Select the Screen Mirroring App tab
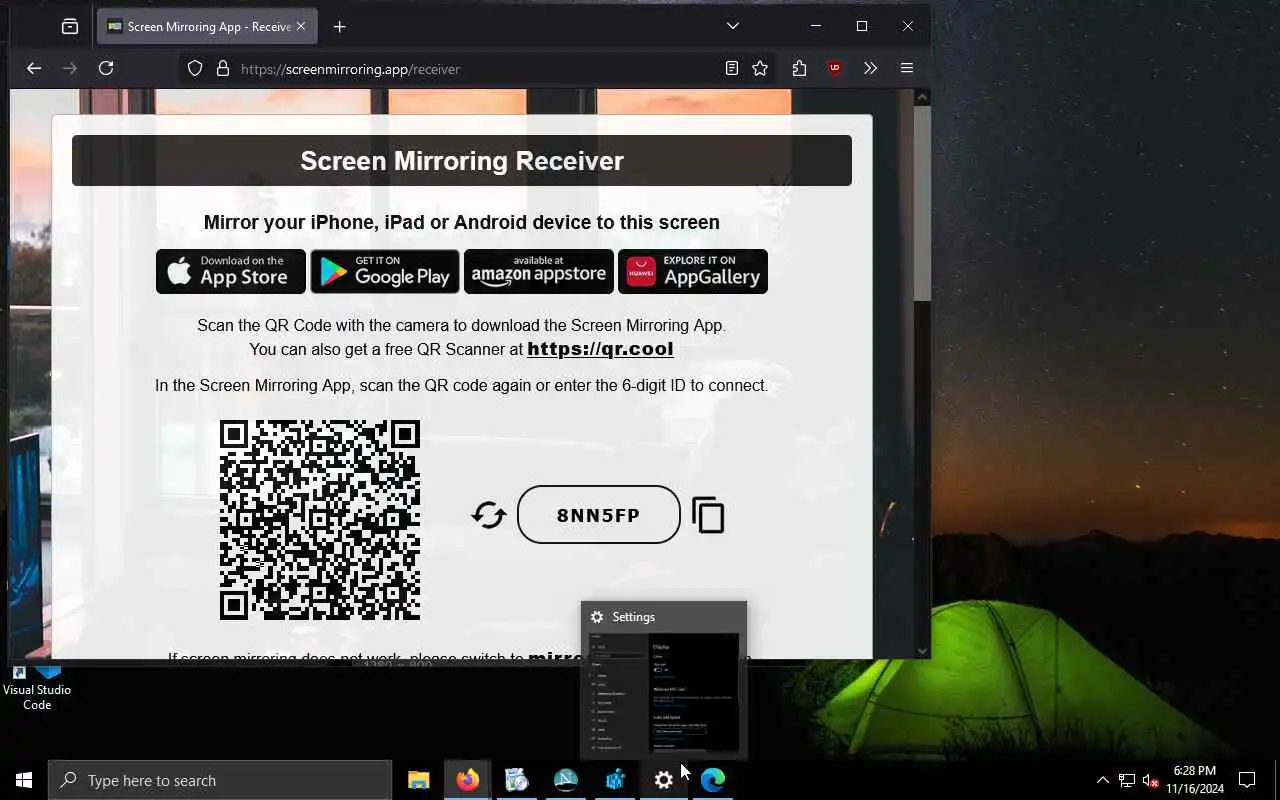This screenshot has width=1280, height=800. coord(208,27)
